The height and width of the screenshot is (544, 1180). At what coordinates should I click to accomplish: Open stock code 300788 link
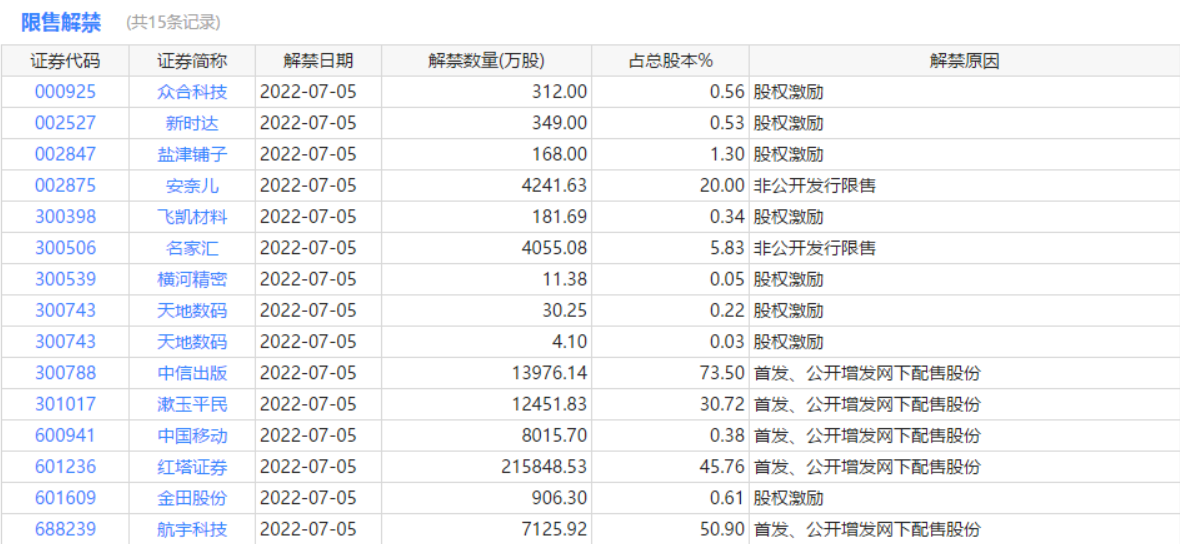point(65,373)
